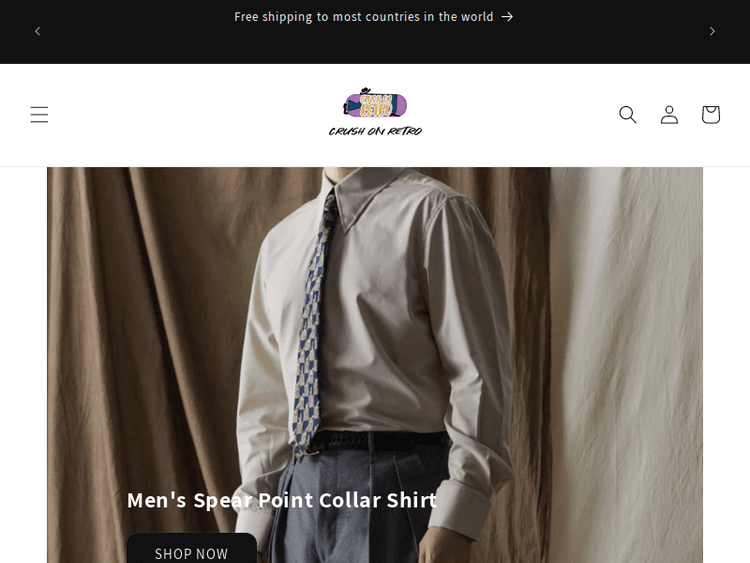Image resolution: width=750 pixels, height=563 pixels.
Task: Click the shirt cuff on model's sleeve
Action: pyautogui.click(x=463, y=509)
